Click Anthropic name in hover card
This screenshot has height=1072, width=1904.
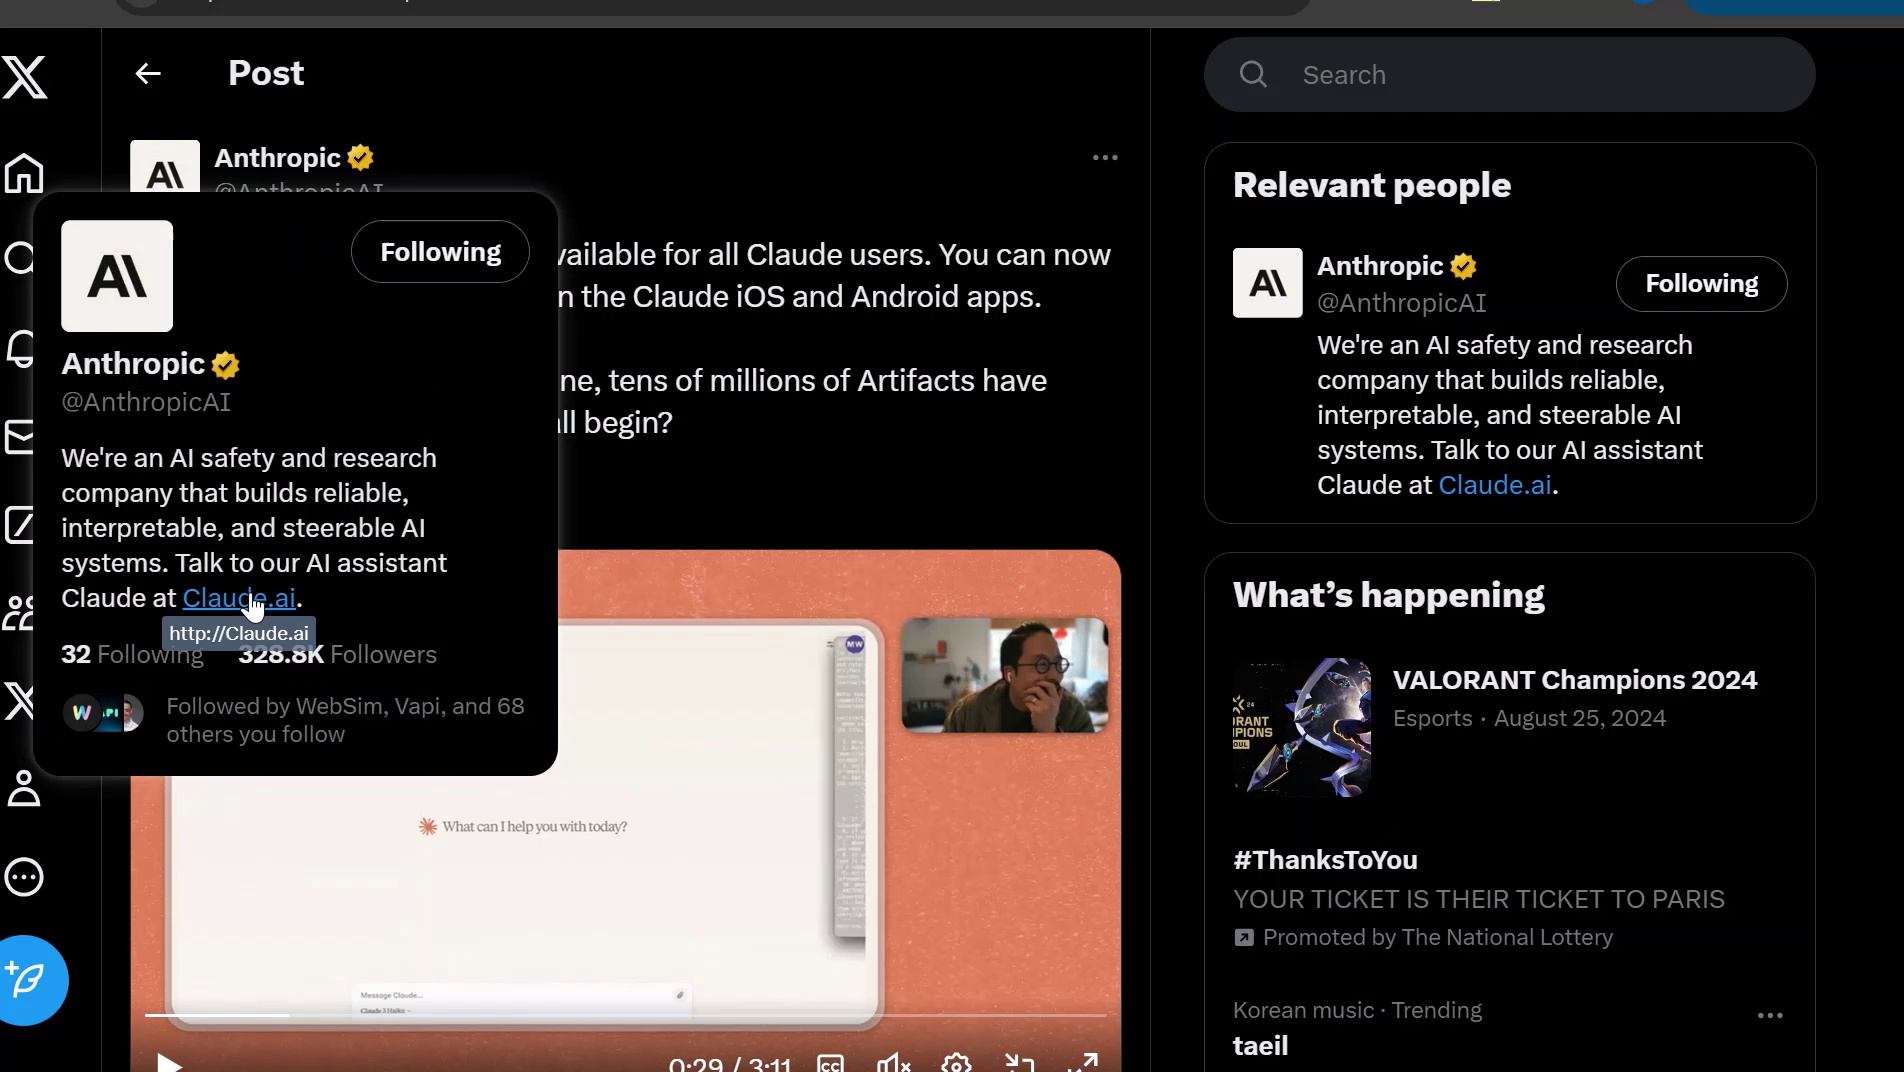(133, 364)
